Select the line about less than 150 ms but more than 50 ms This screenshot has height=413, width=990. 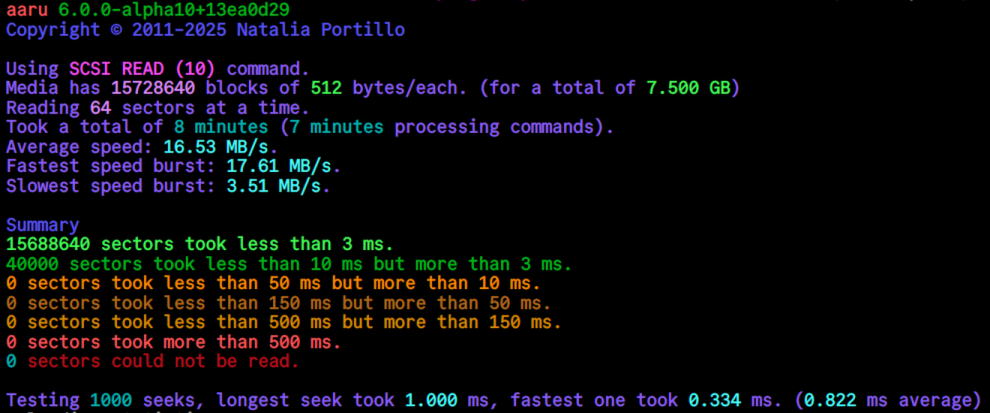click(278, 303)
